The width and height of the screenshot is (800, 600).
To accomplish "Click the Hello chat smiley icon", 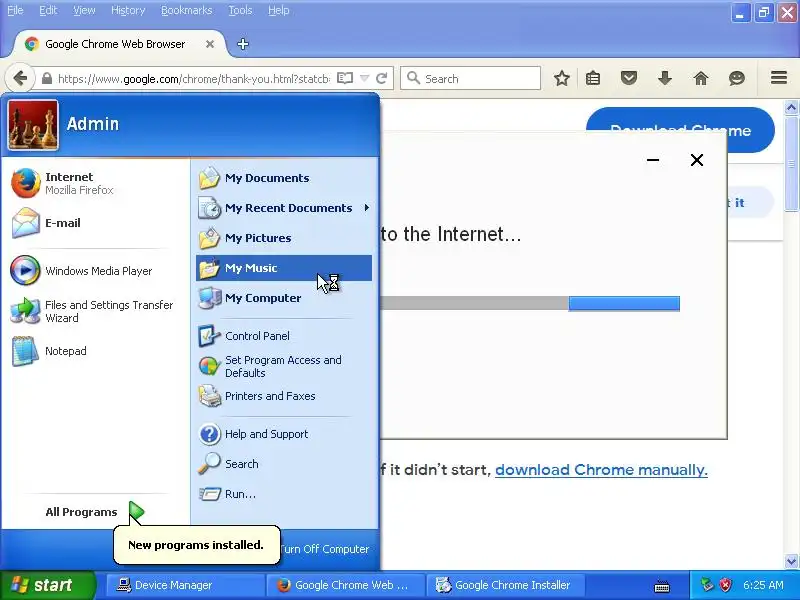I will coord(737,78).
